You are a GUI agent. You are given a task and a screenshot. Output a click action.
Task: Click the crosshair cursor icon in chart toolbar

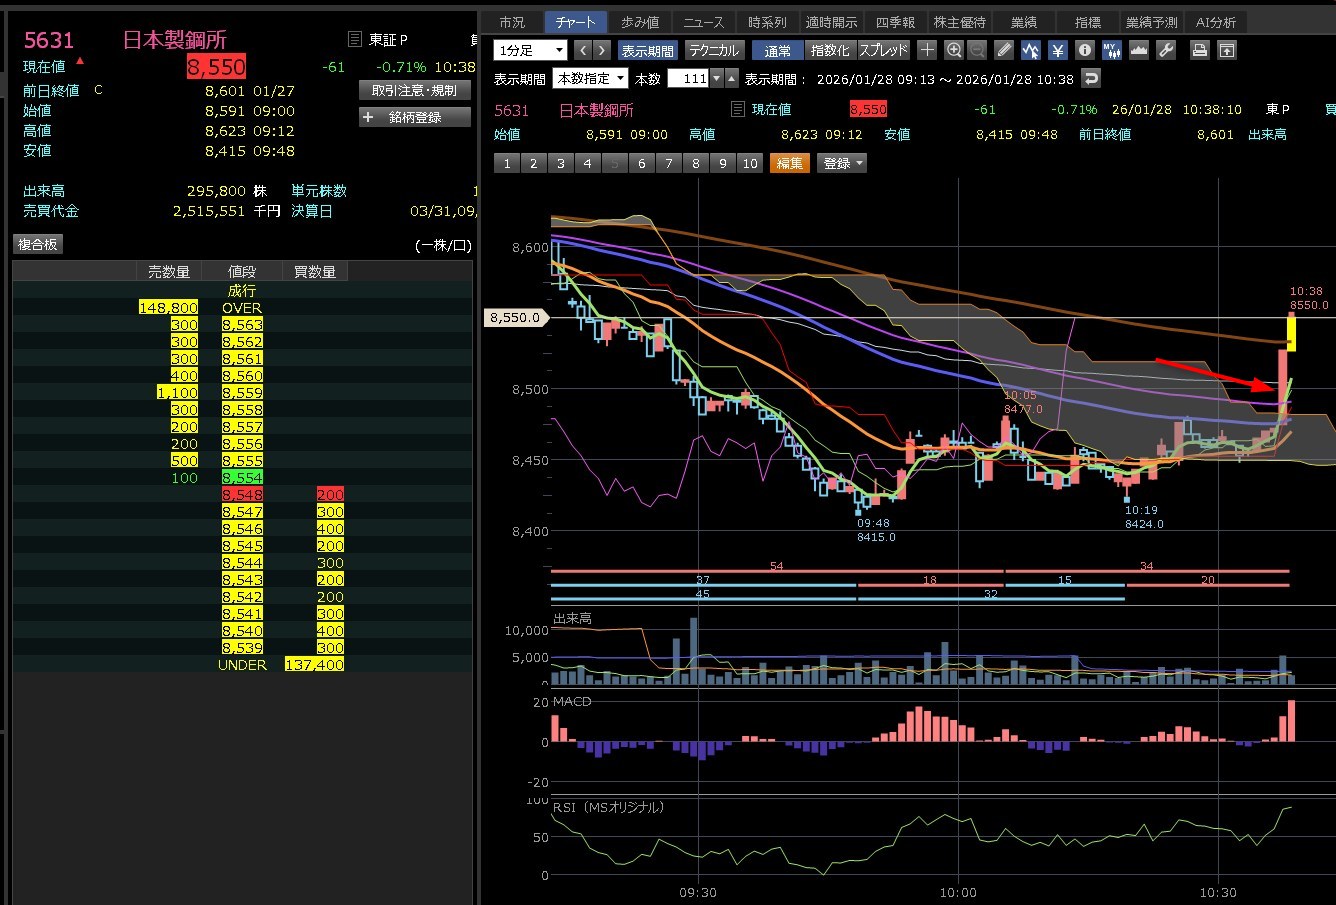(x=927, y=50)
